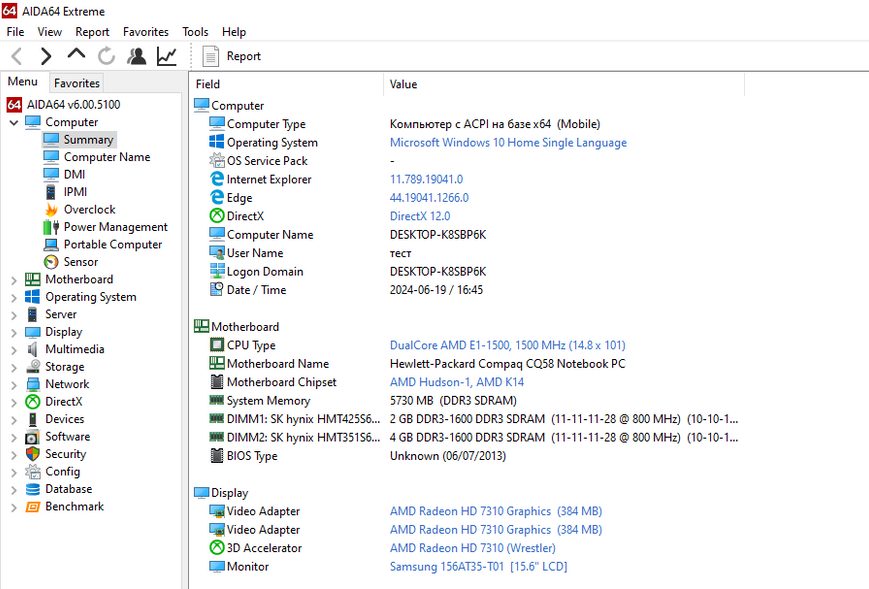Image resolution: width=869 pixels, height=589 pixels.
Task: Click the Refresh toolbar icon
Action: coord(106,56)
